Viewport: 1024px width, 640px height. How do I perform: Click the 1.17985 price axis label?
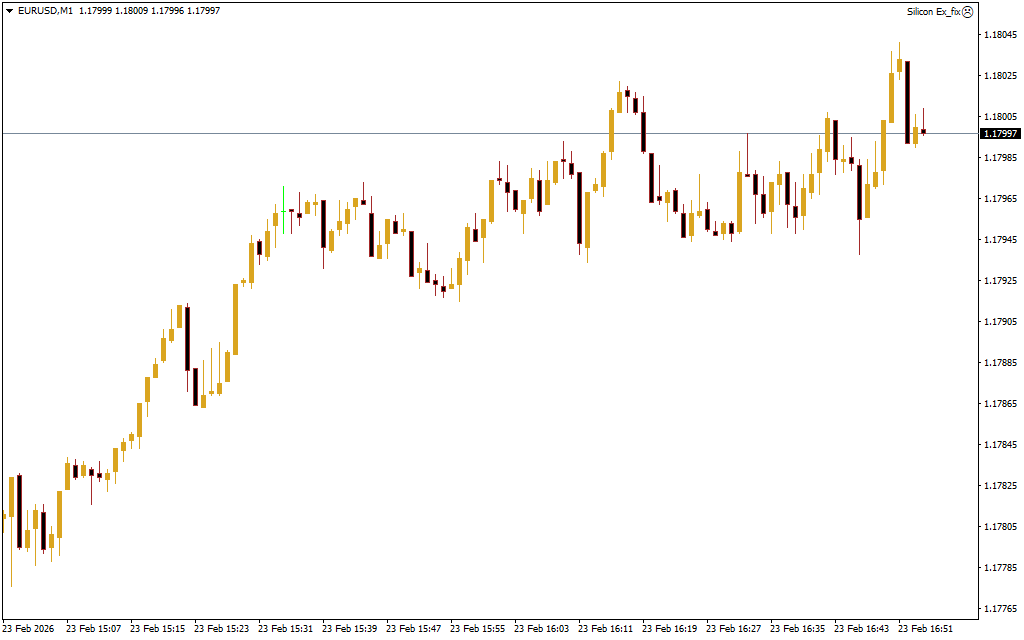click(x=1000, y=158)
